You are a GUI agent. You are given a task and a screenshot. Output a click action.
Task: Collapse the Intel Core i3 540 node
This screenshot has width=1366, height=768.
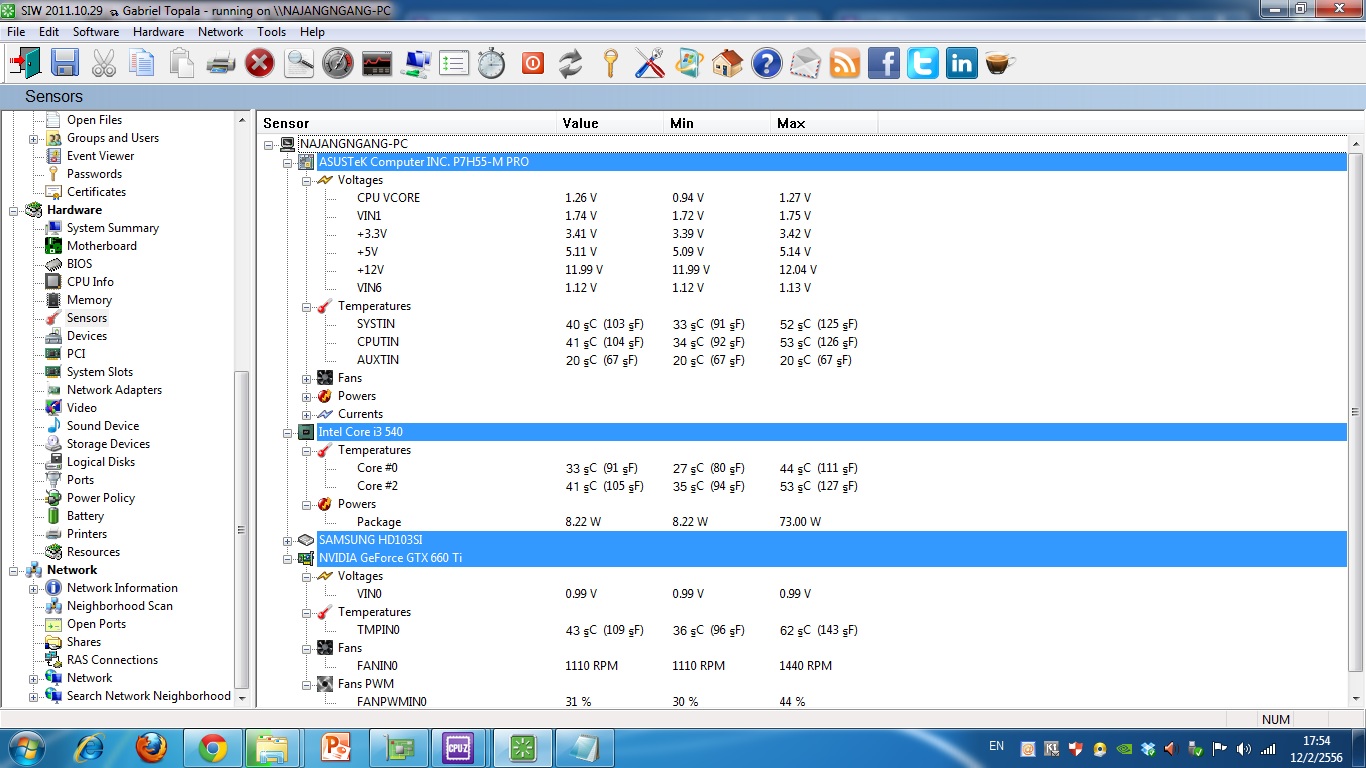point(288,432)
